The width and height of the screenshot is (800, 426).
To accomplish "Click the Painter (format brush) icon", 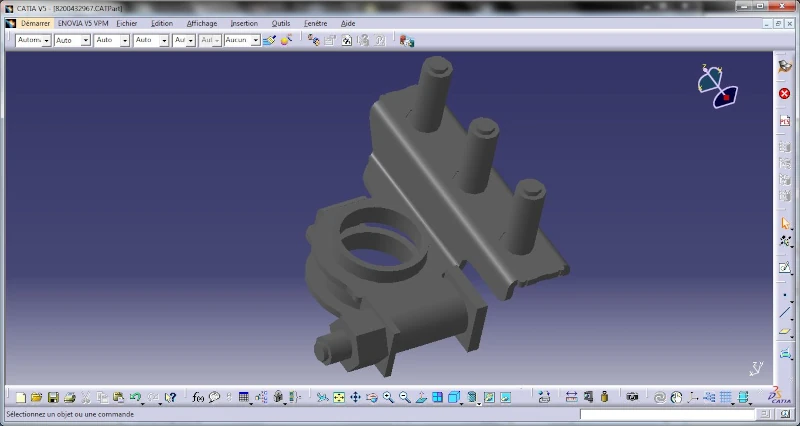I will 270,40.
